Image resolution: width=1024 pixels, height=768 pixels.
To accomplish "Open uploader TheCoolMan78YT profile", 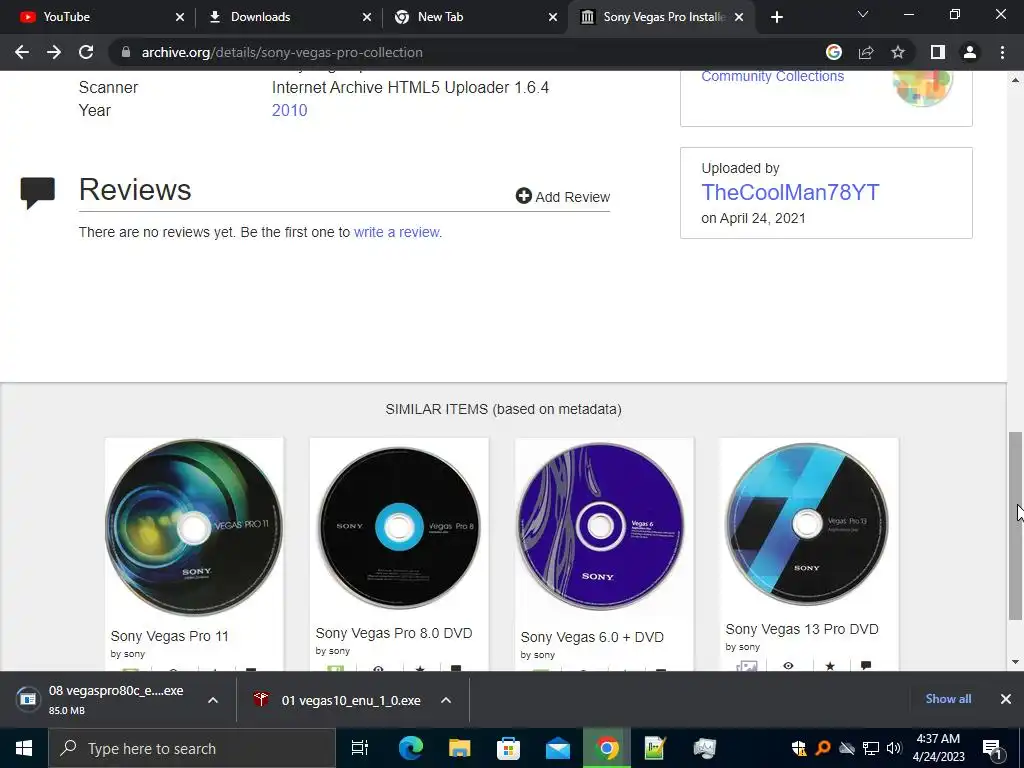I will tap(790, 192).
